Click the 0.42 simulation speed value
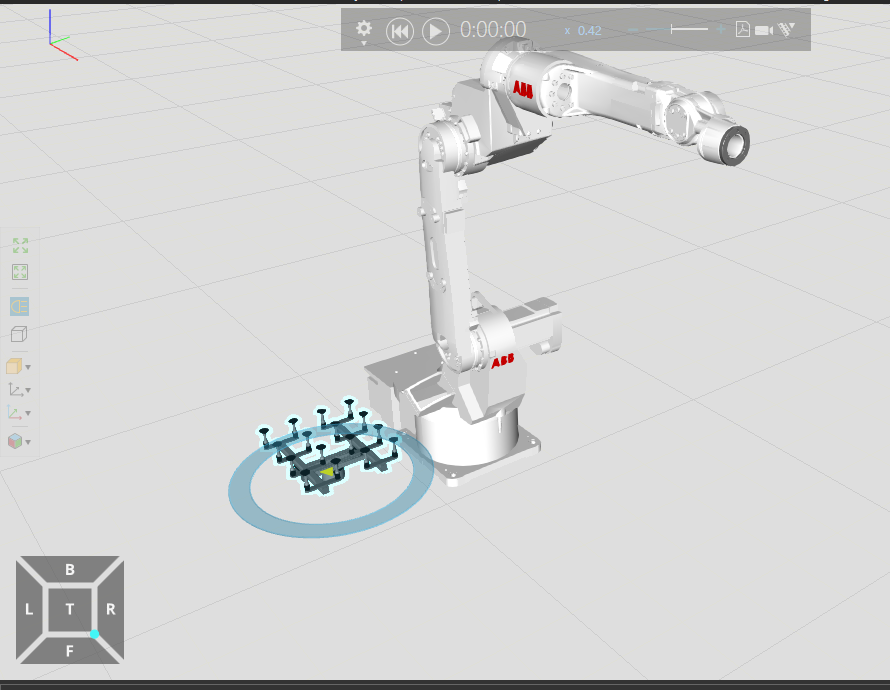 click(x=589, y=31)
